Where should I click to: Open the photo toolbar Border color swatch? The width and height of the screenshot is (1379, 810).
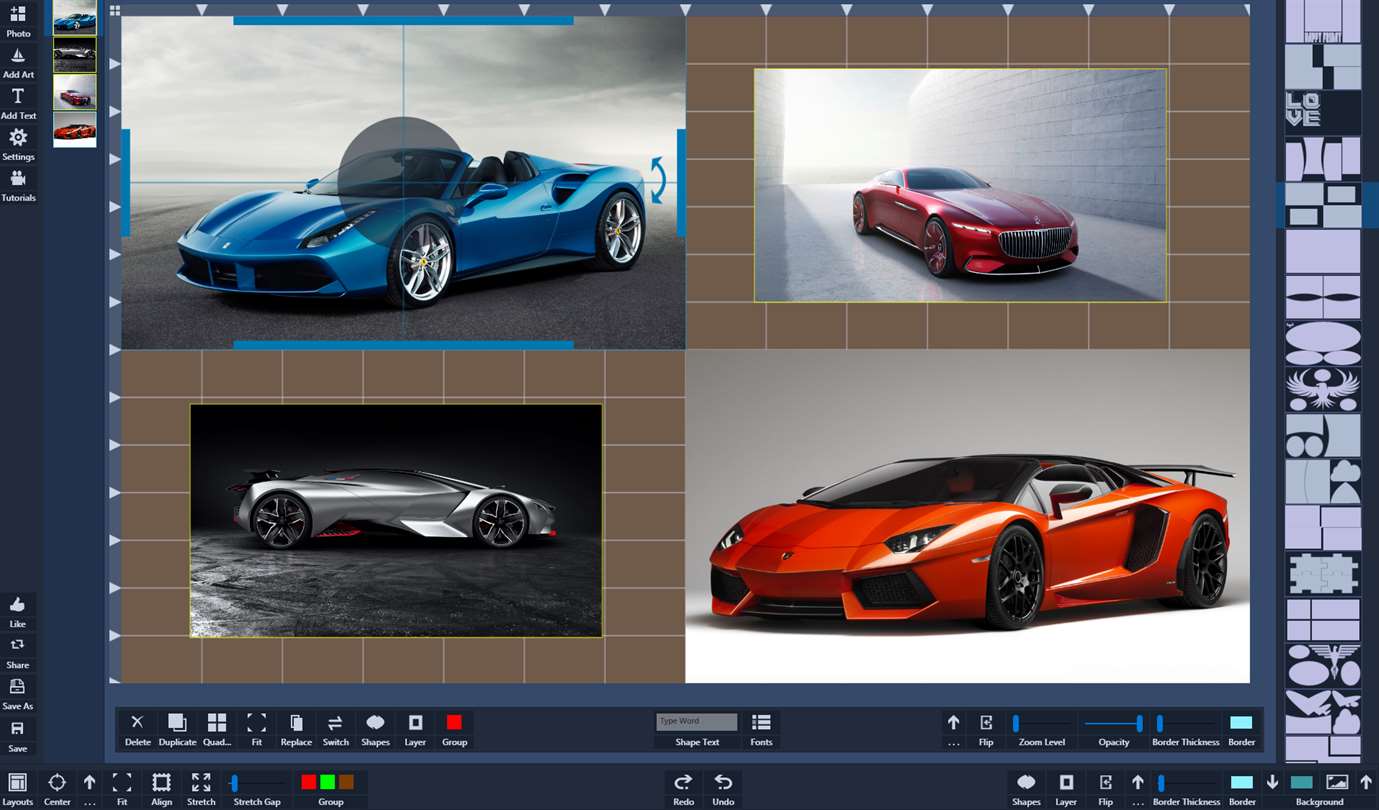pos(1241,722)
